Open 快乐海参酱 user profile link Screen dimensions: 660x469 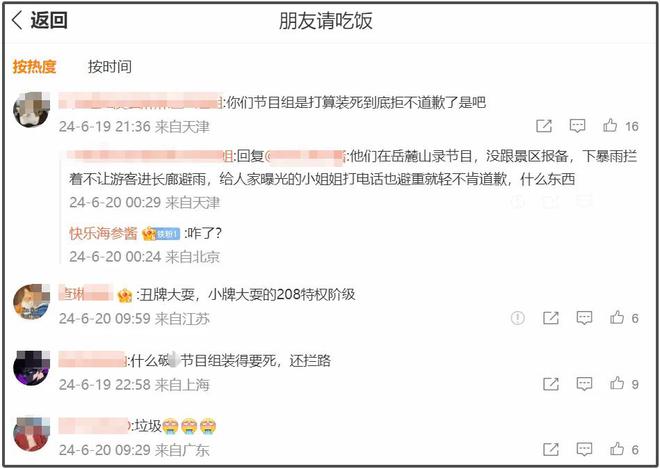(103, 233)
